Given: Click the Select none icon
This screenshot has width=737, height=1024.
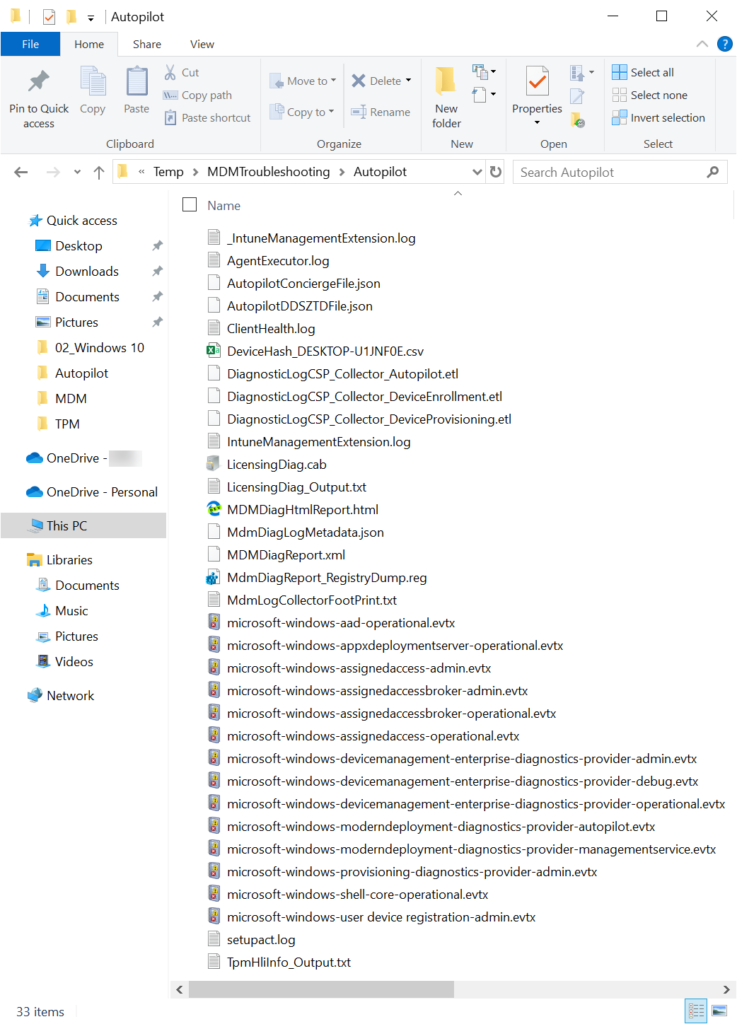Looking at the screenshot, I should point(619,95).
